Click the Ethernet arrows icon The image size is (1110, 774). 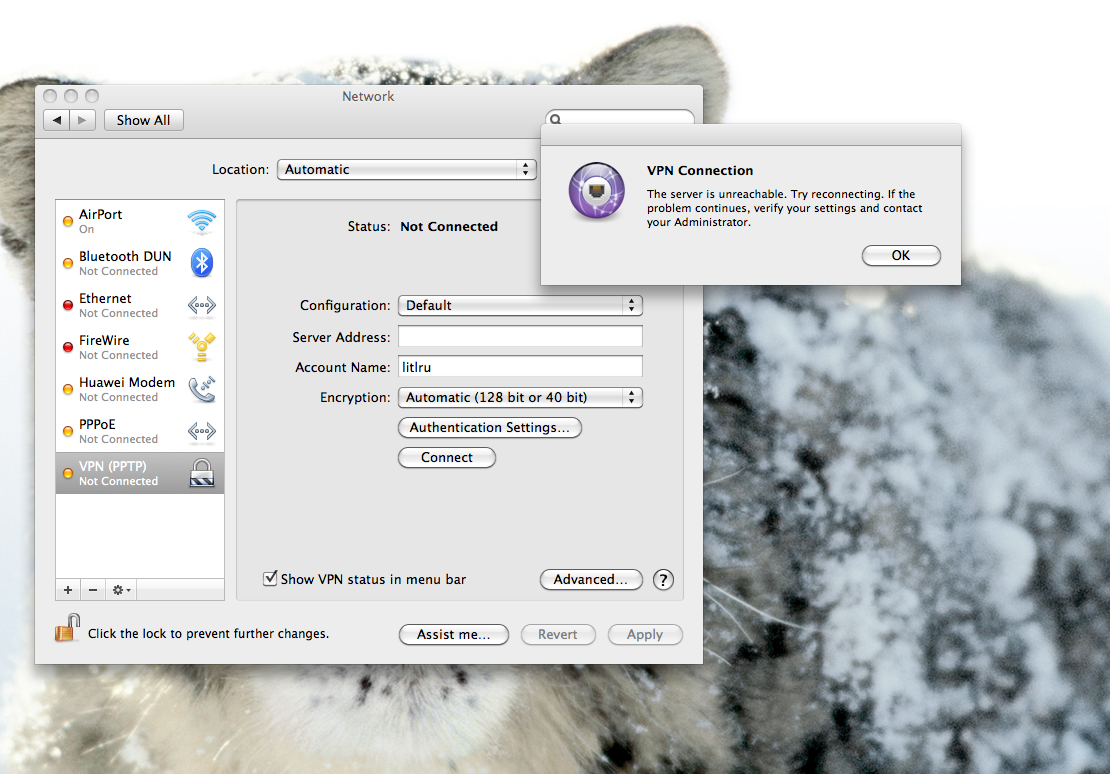(202, 305)
